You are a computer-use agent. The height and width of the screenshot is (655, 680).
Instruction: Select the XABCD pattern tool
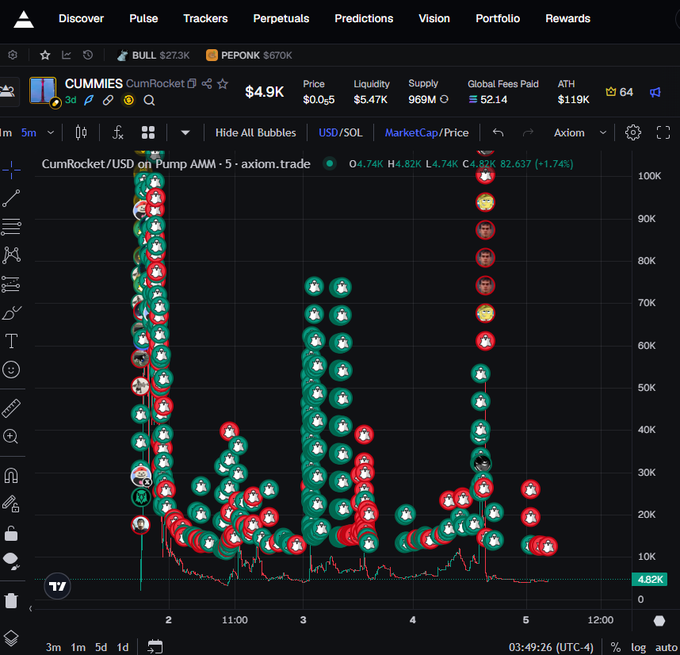coord(11,255)
